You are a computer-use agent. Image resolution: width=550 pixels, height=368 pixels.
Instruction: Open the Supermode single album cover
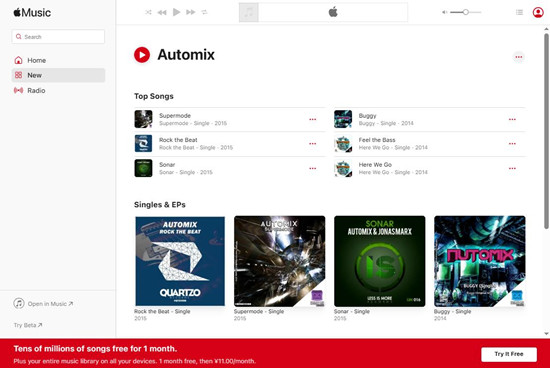(280, 261)
